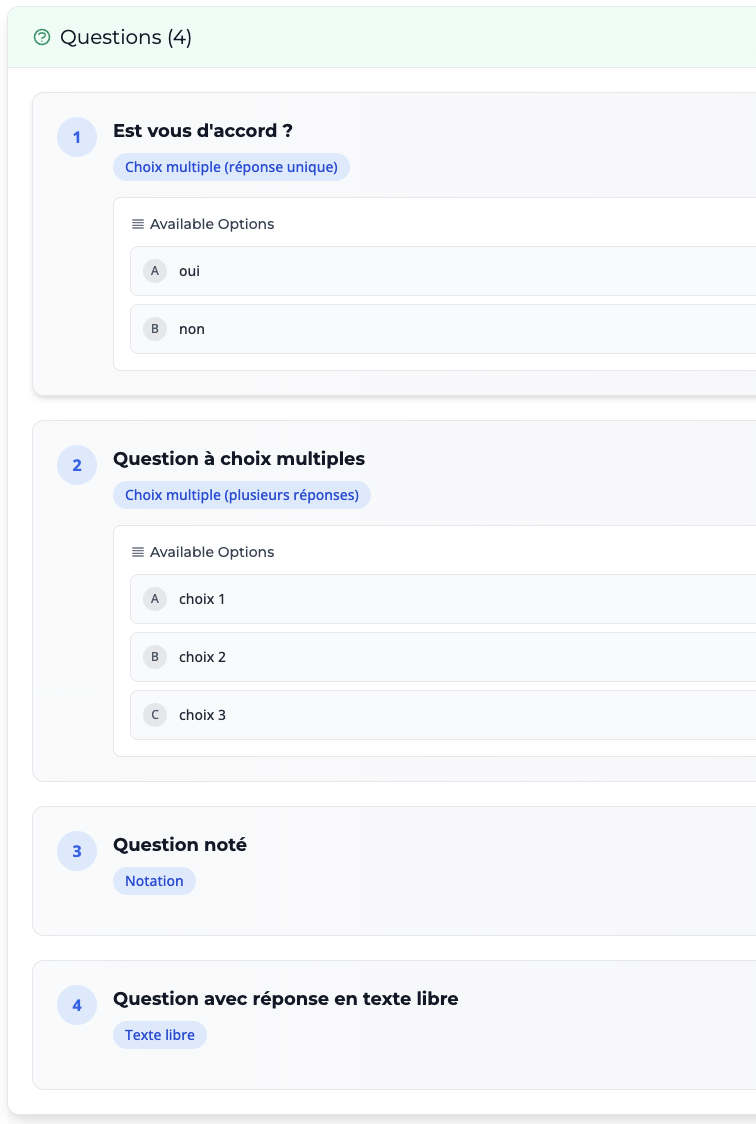Viewport: 756px width, 1124px height.
Task: Click the number 2 question badge
Action: coord(77,465)
